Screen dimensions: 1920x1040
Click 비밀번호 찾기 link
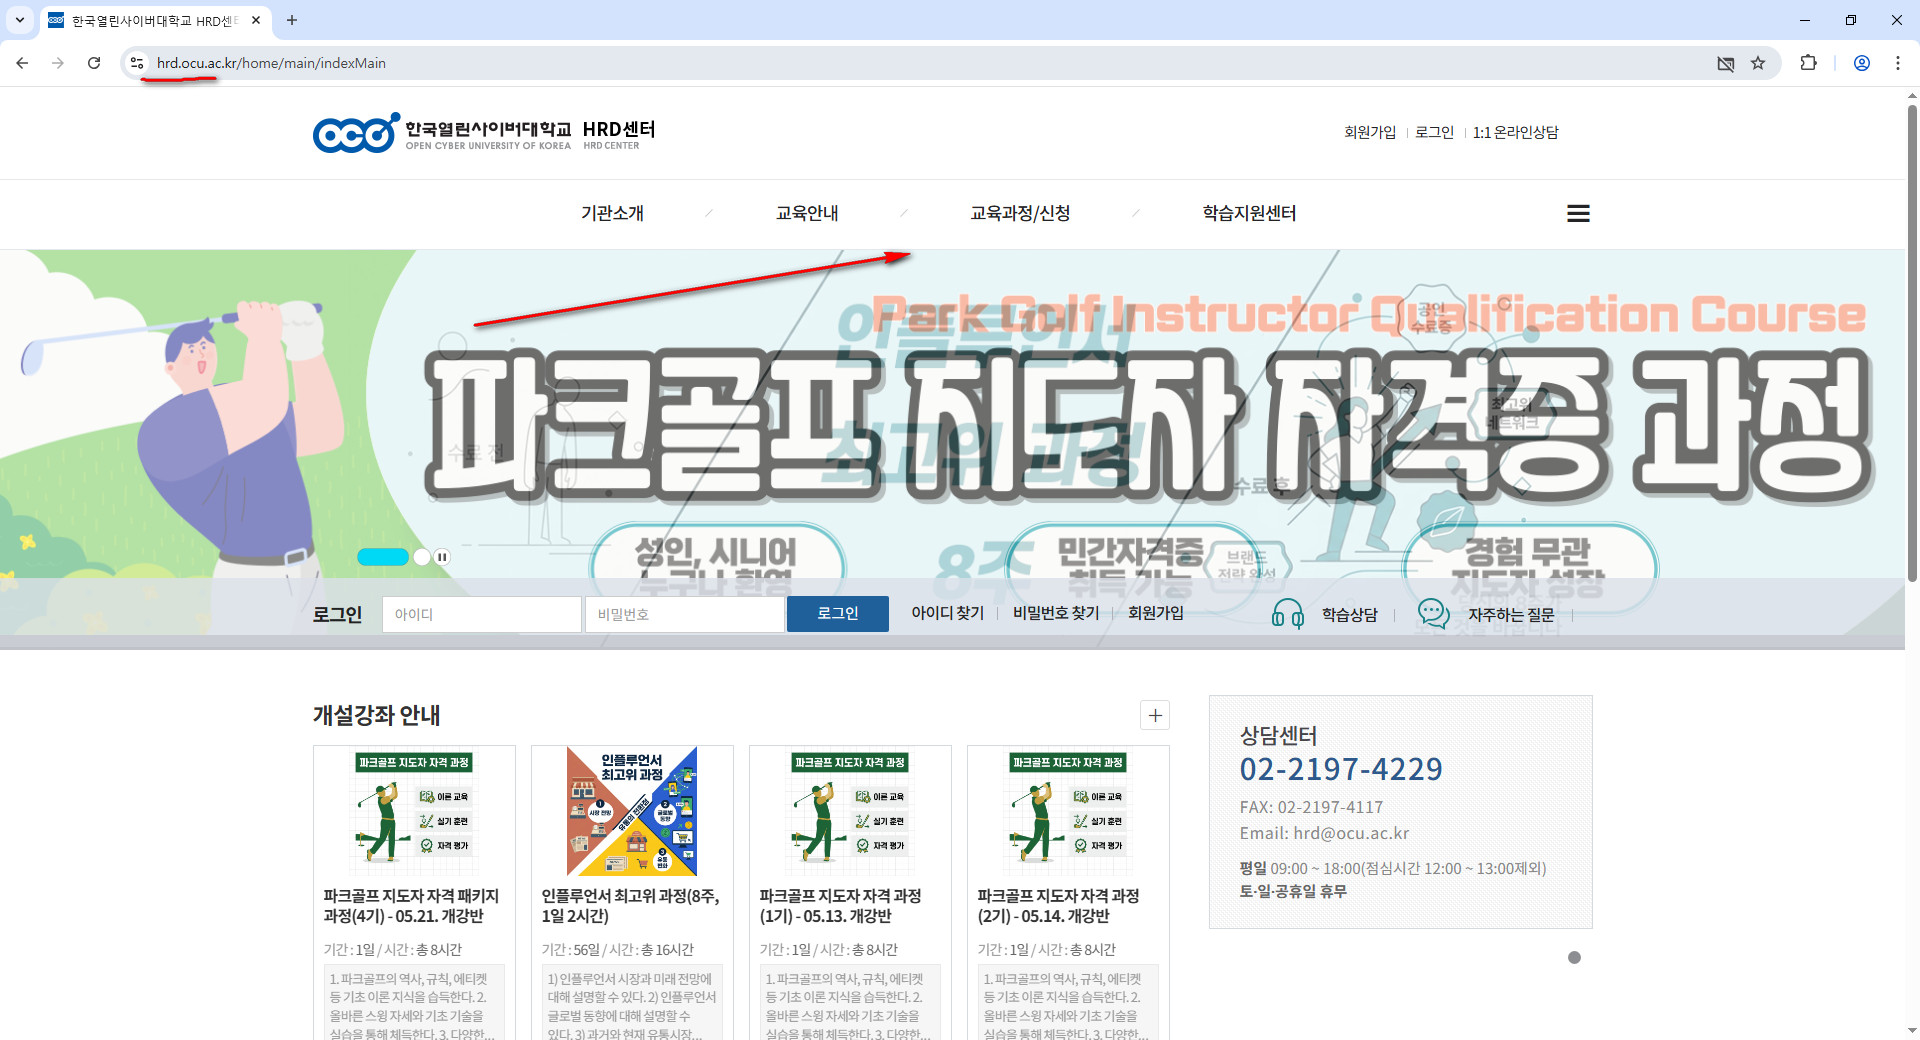point(1056,613)
